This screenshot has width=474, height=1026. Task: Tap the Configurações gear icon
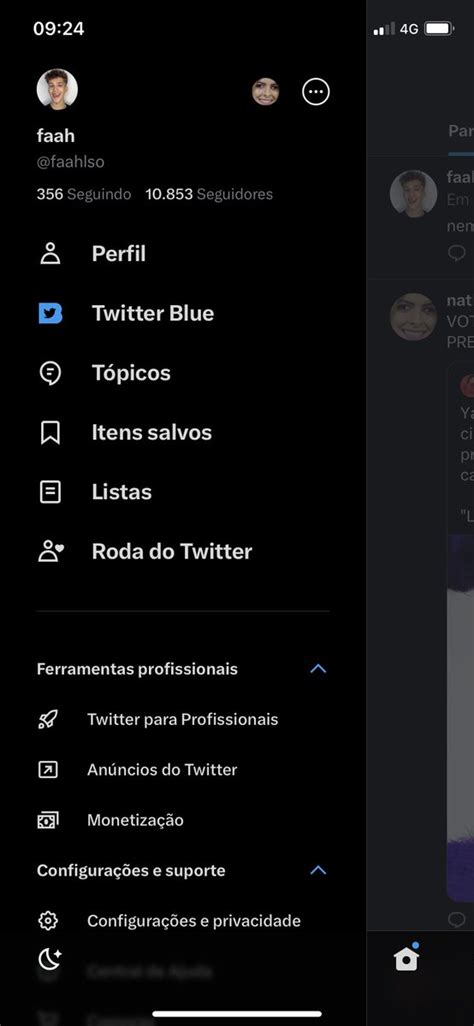48,921
